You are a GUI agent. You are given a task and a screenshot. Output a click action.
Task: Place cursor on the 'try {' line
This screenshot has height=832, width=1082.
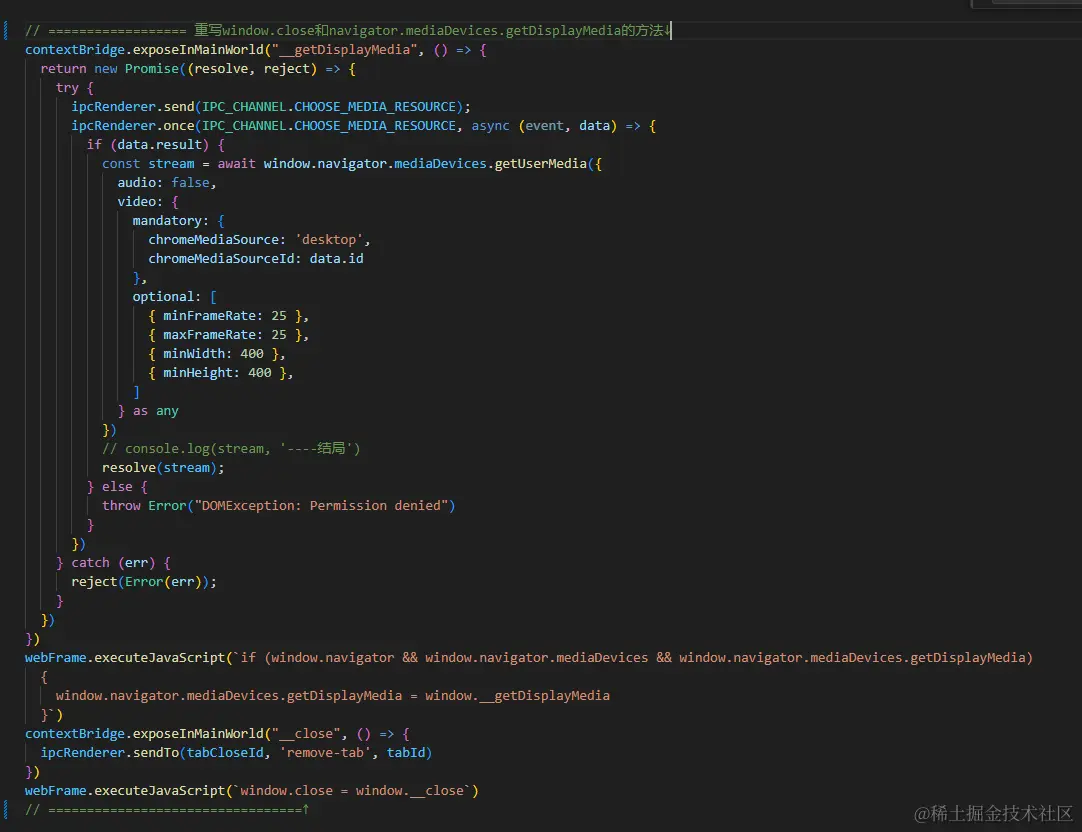75,88
